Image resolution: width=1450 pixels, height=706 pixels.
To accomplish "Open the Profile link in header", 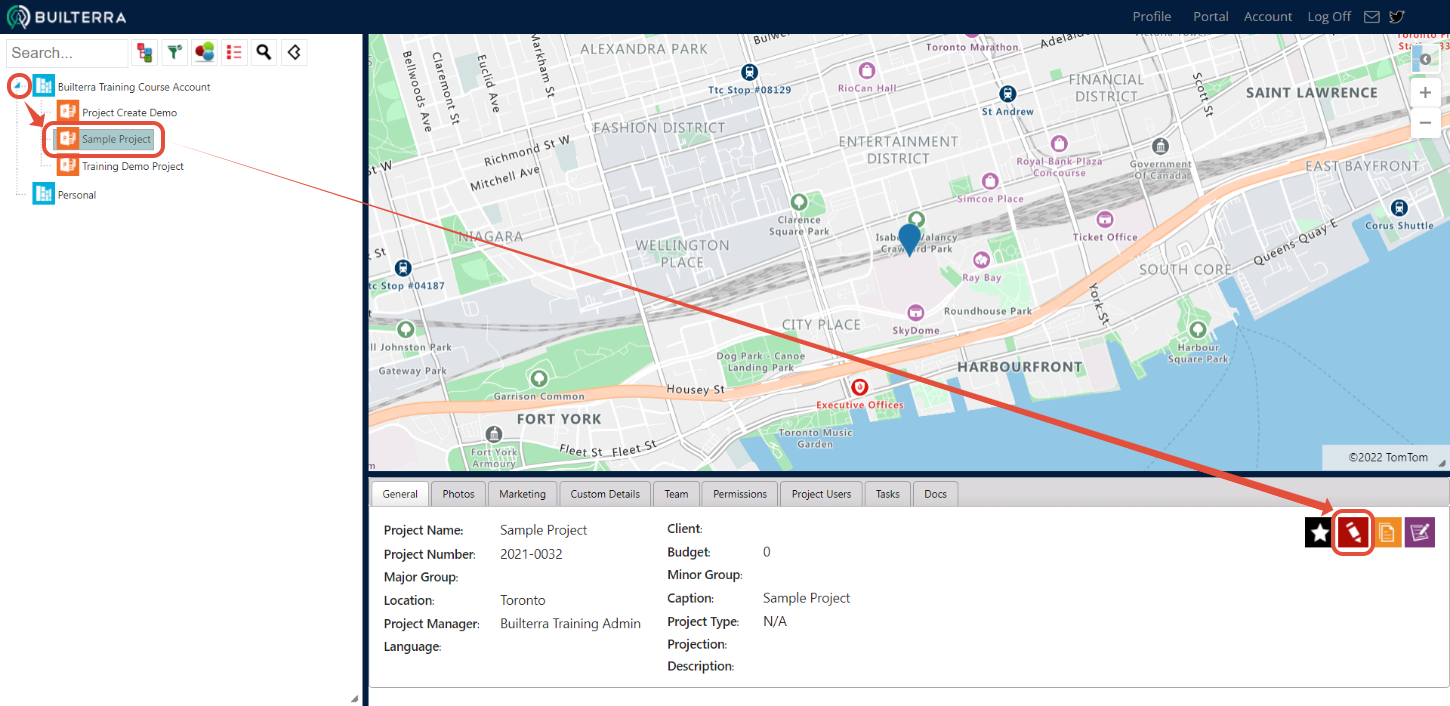I will pos(1152,17).
